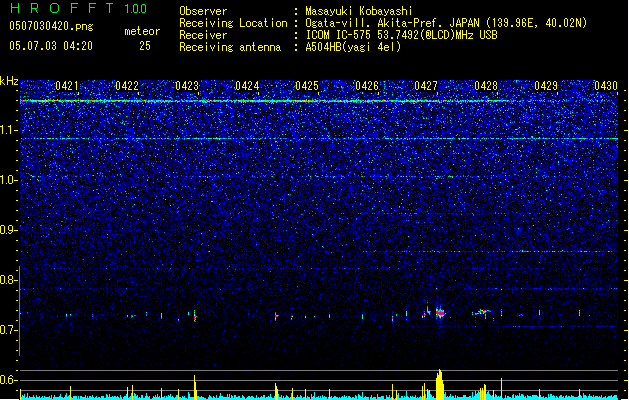Screen dimensions: 629x400
Task: Click time marker 0423
Action: 187,86
